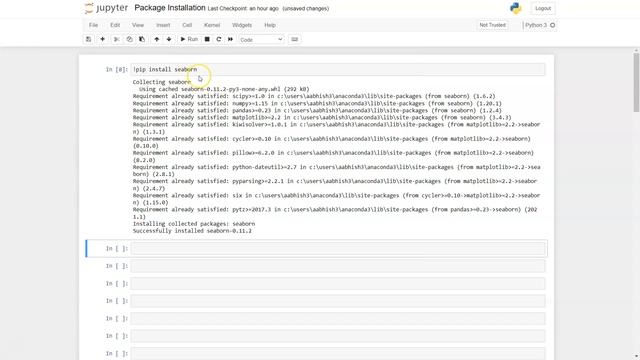Image resolution: width=640 pixels, height=360 pixels.
Task: Restart kernel and rerun all icon
Action: (x=231, y=39)
